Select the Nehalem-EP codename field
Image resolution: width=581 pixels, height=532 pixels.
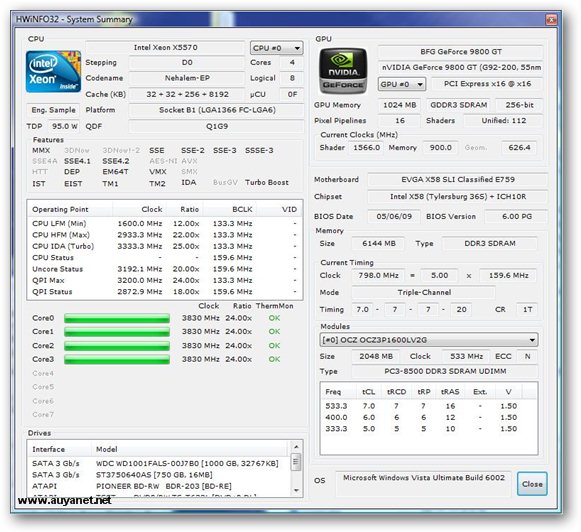coord(187,78)
